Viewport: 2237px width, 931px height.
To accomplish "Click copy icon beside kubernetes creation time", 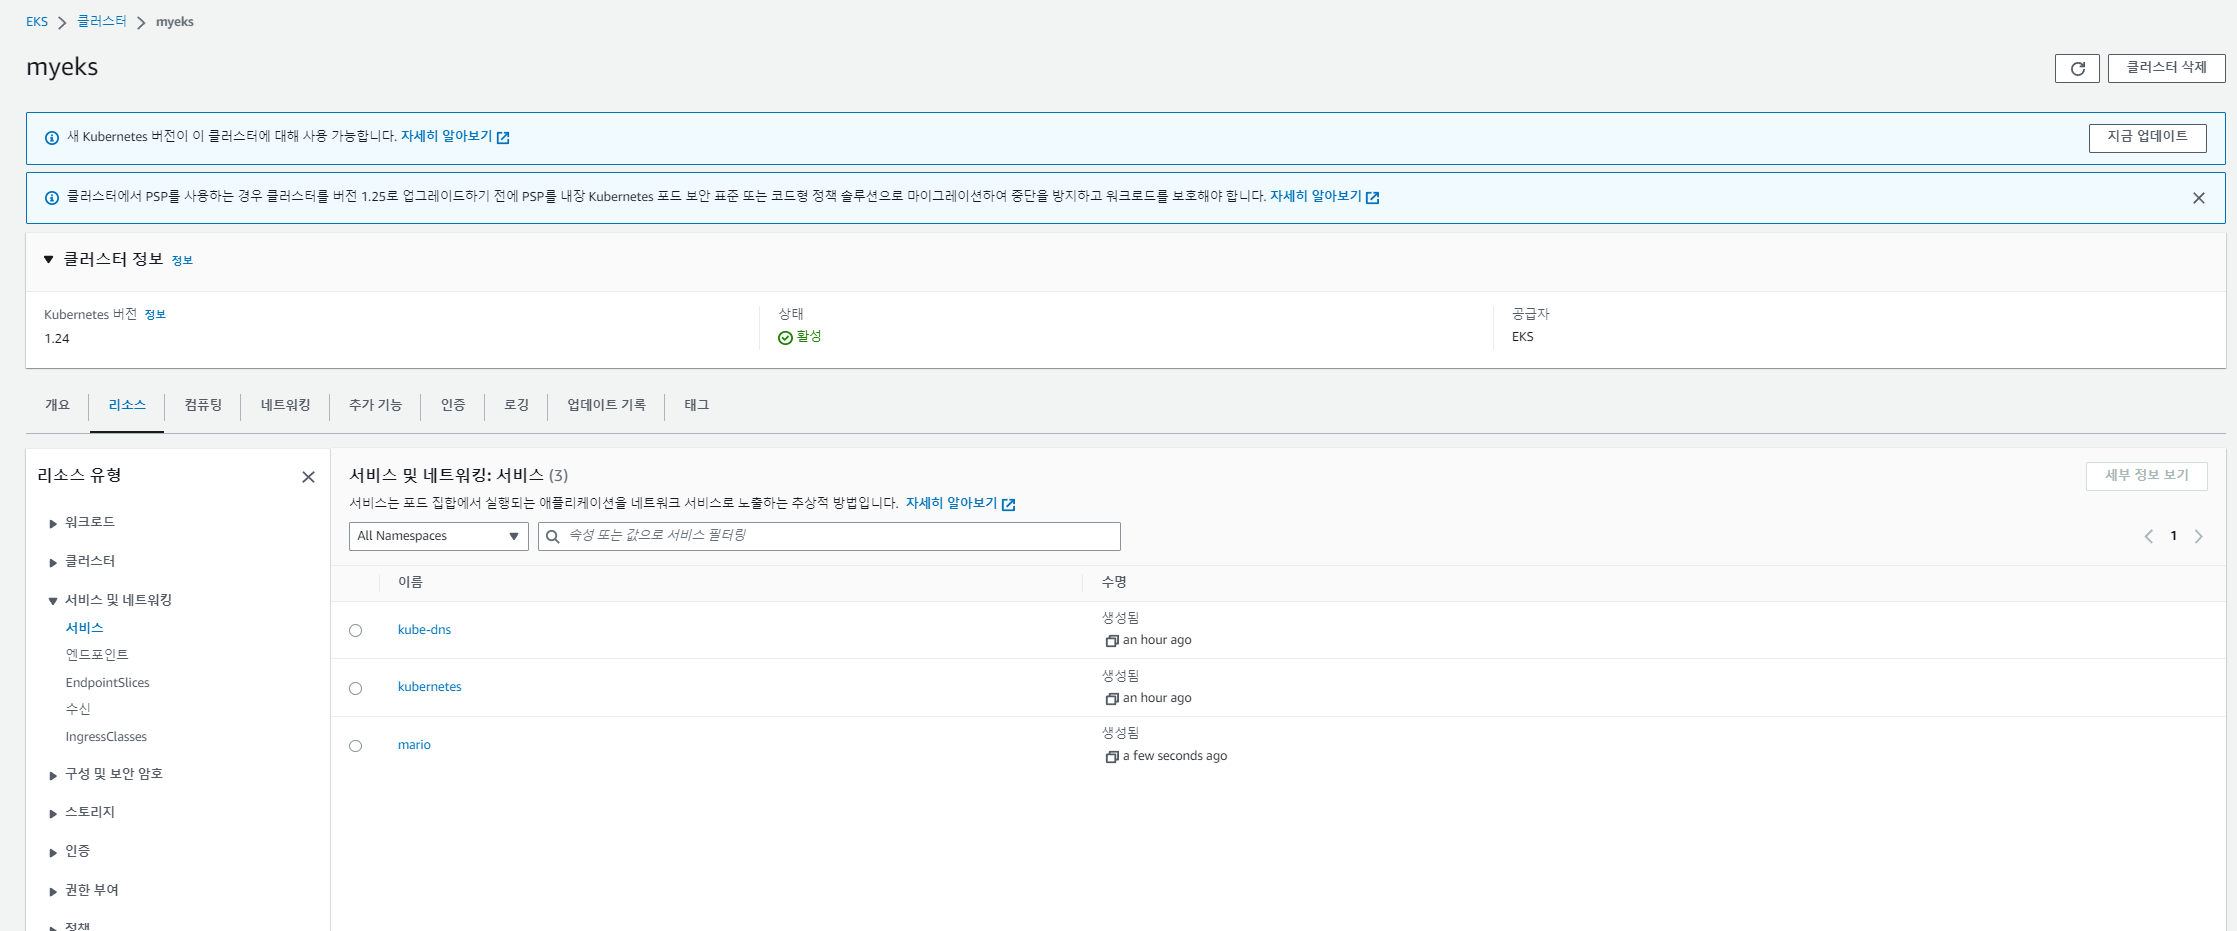I will 1111,699.
